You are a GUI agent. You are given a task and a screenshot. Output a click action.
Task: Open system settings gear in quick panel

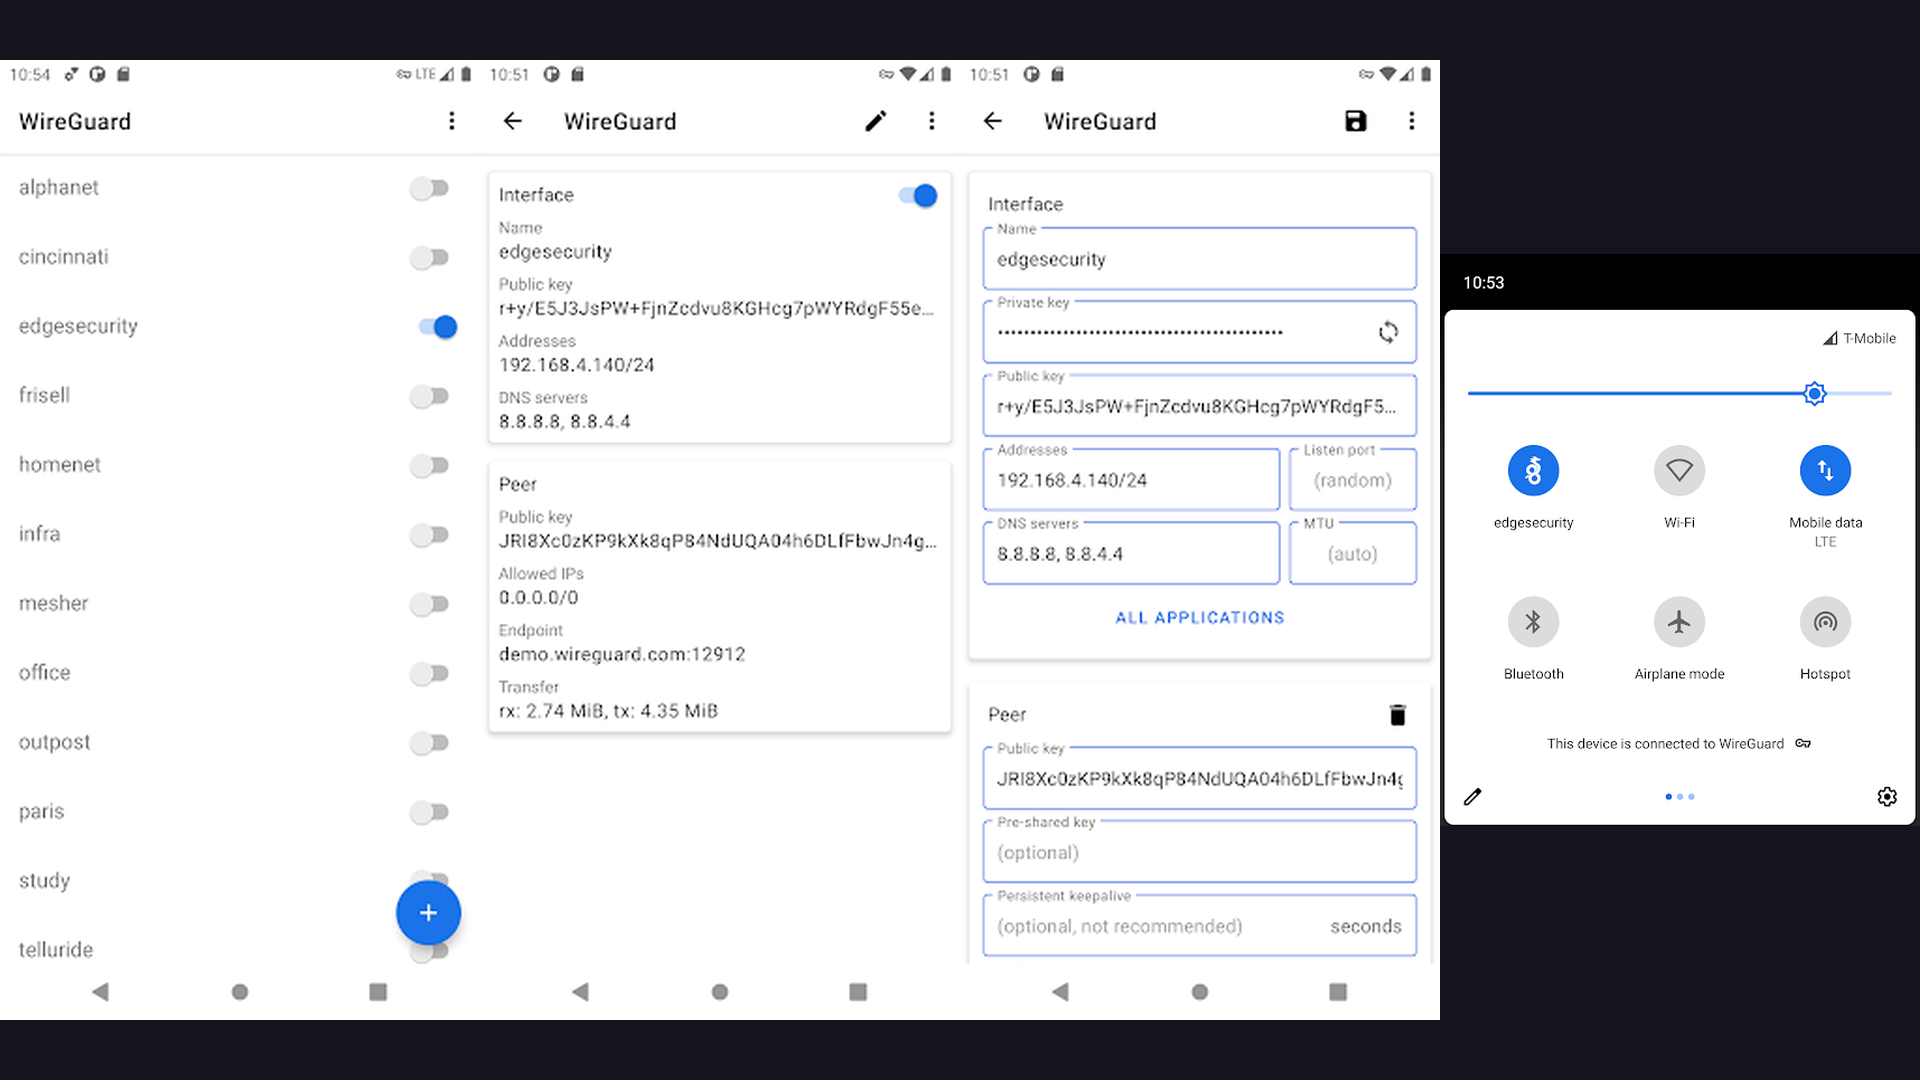pyautogui.click(x=1887, y=797)
